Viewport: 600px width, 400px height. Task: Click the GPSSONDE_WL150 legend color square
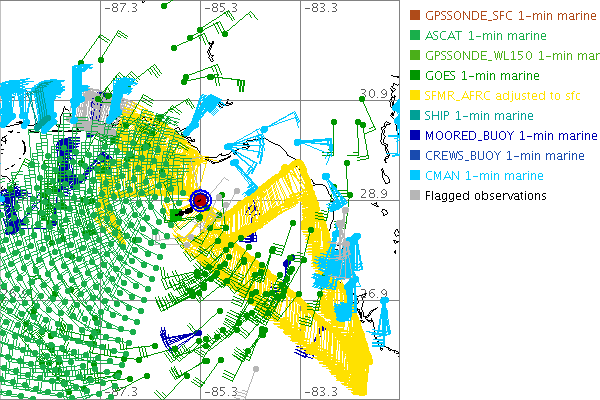tap(414, 55)
